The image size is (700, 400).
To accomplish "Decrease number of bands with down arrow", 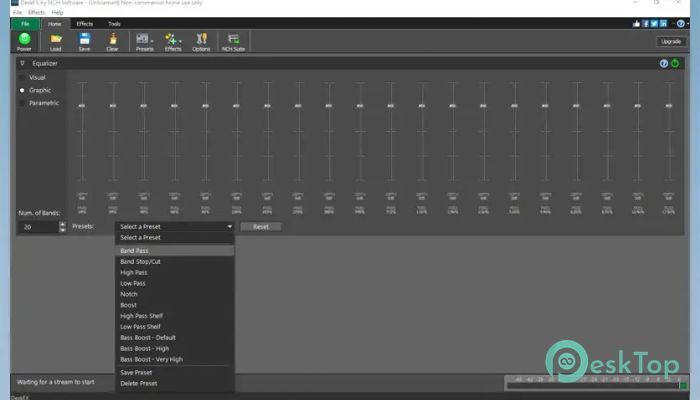I will click(62, 229).
